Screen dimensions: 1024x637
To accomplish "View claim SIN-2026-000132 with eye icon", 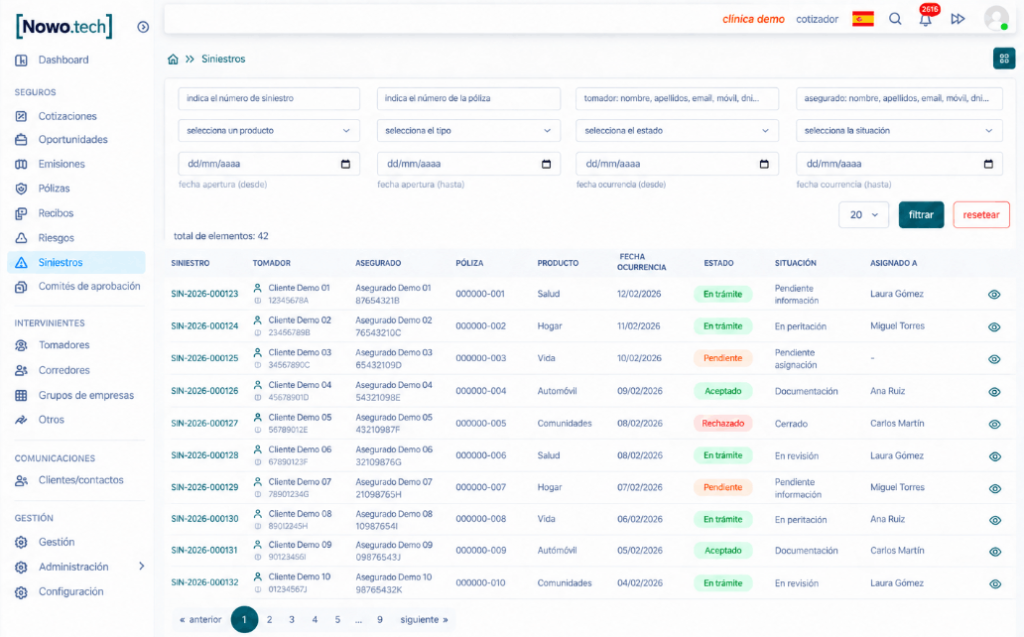I will 994,584.
